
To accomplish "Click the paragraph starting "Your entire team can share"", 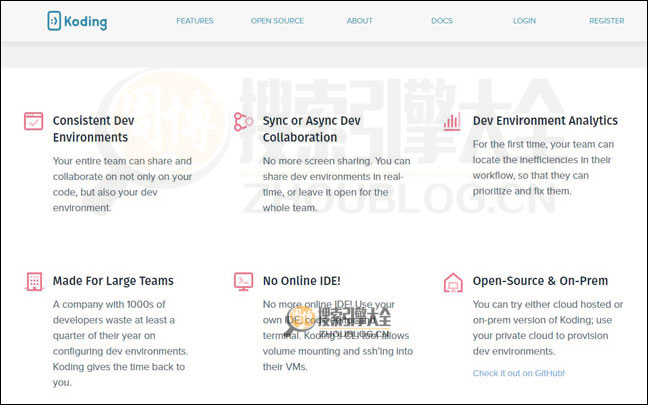I will [x=122, y=184].
